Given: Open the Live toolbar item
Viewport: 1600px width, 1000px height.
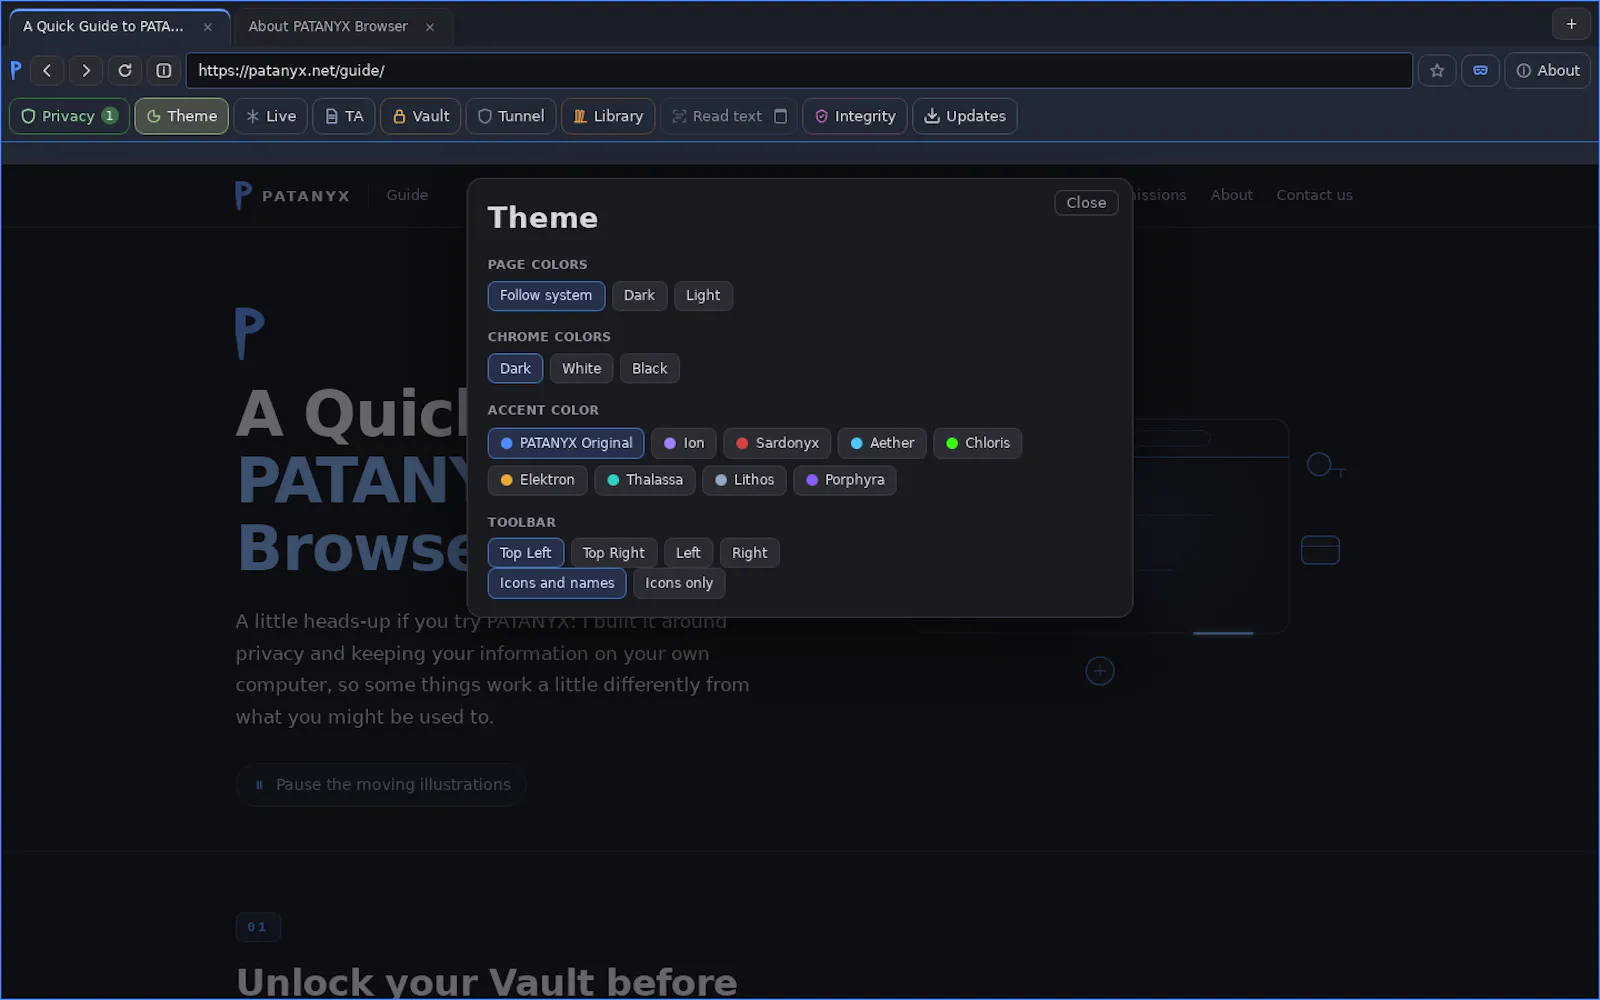Looking at the screenshot, I should pos(271,116).
